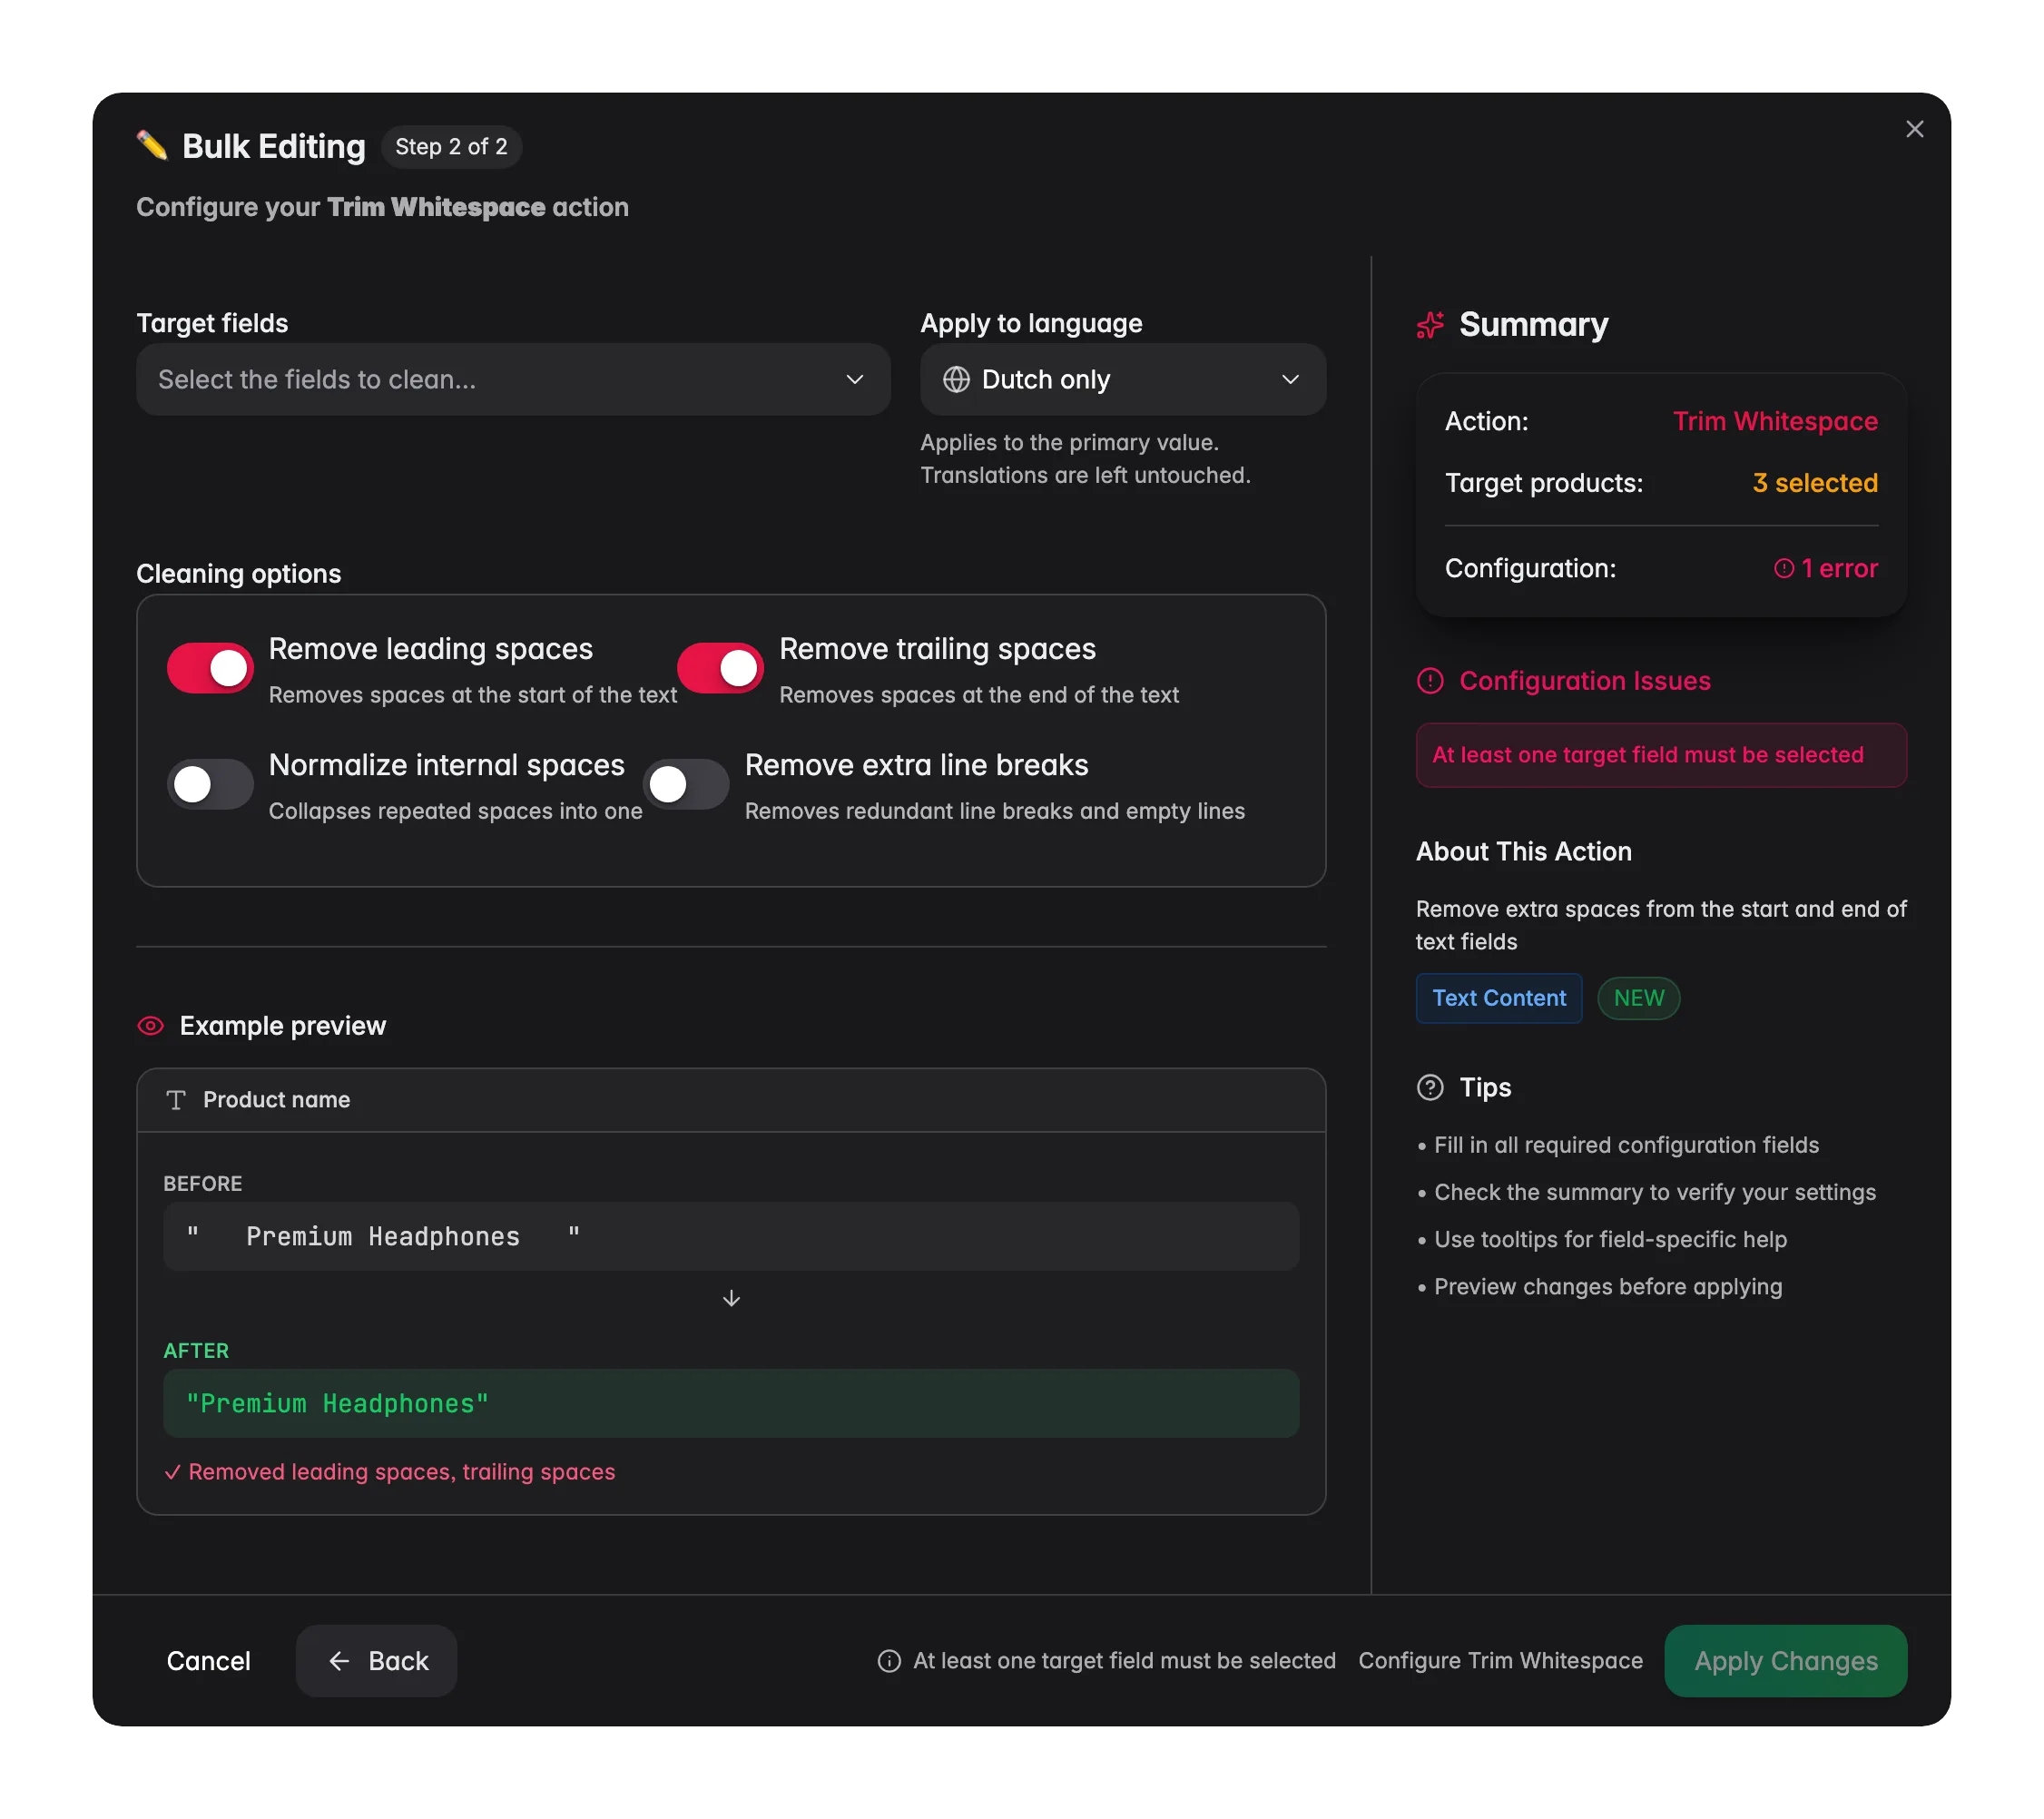Click the About This Action heading
This screenshot has height=1819, width=2044.
click(x=1523, y=852)
